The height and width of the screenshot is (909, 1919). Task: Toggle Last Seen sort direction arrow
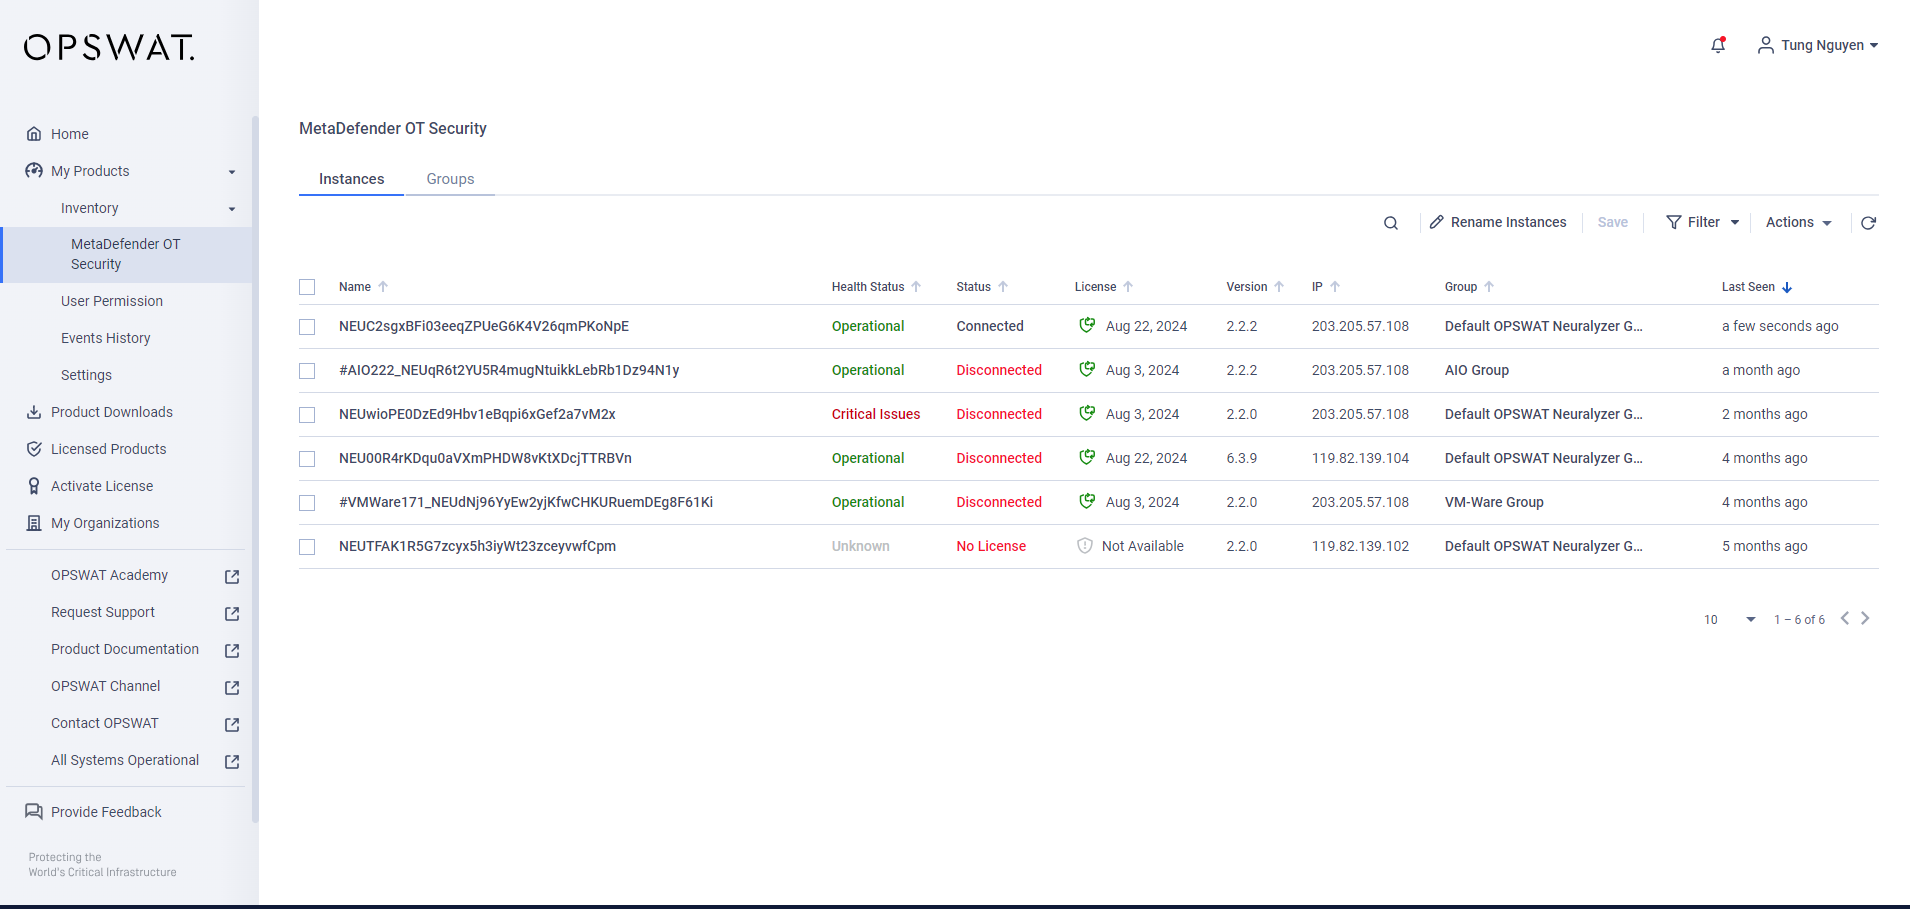coord(1787,287)
